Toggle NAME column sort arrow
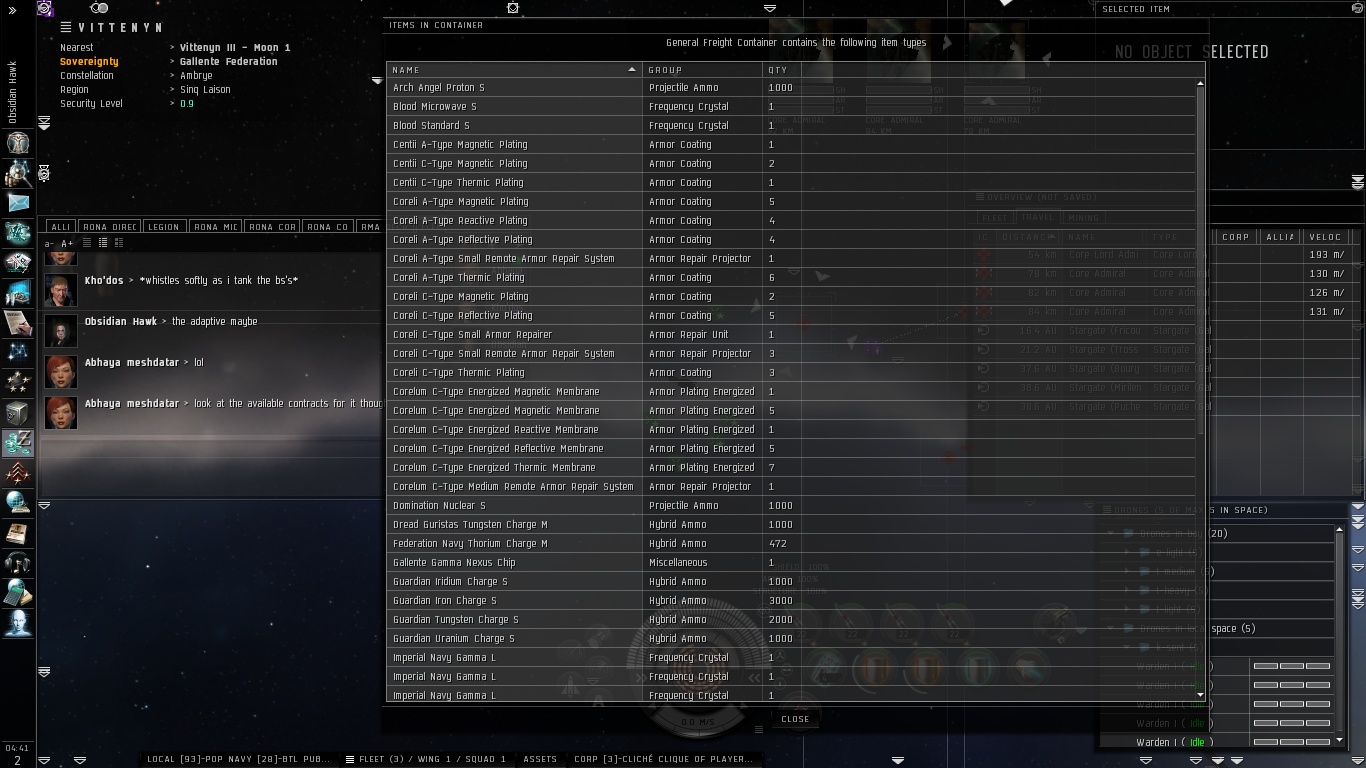This screenshot has width=1366, height=768. [631, 70]
